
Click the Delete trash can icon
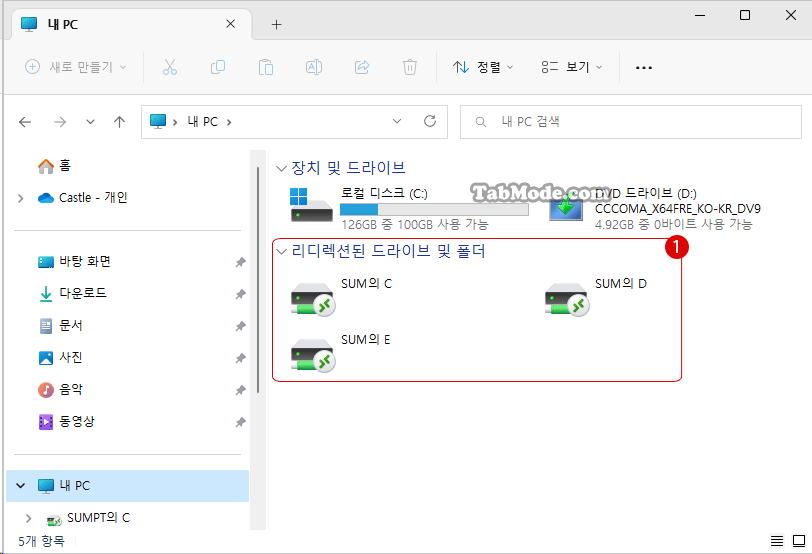(410, 67)
